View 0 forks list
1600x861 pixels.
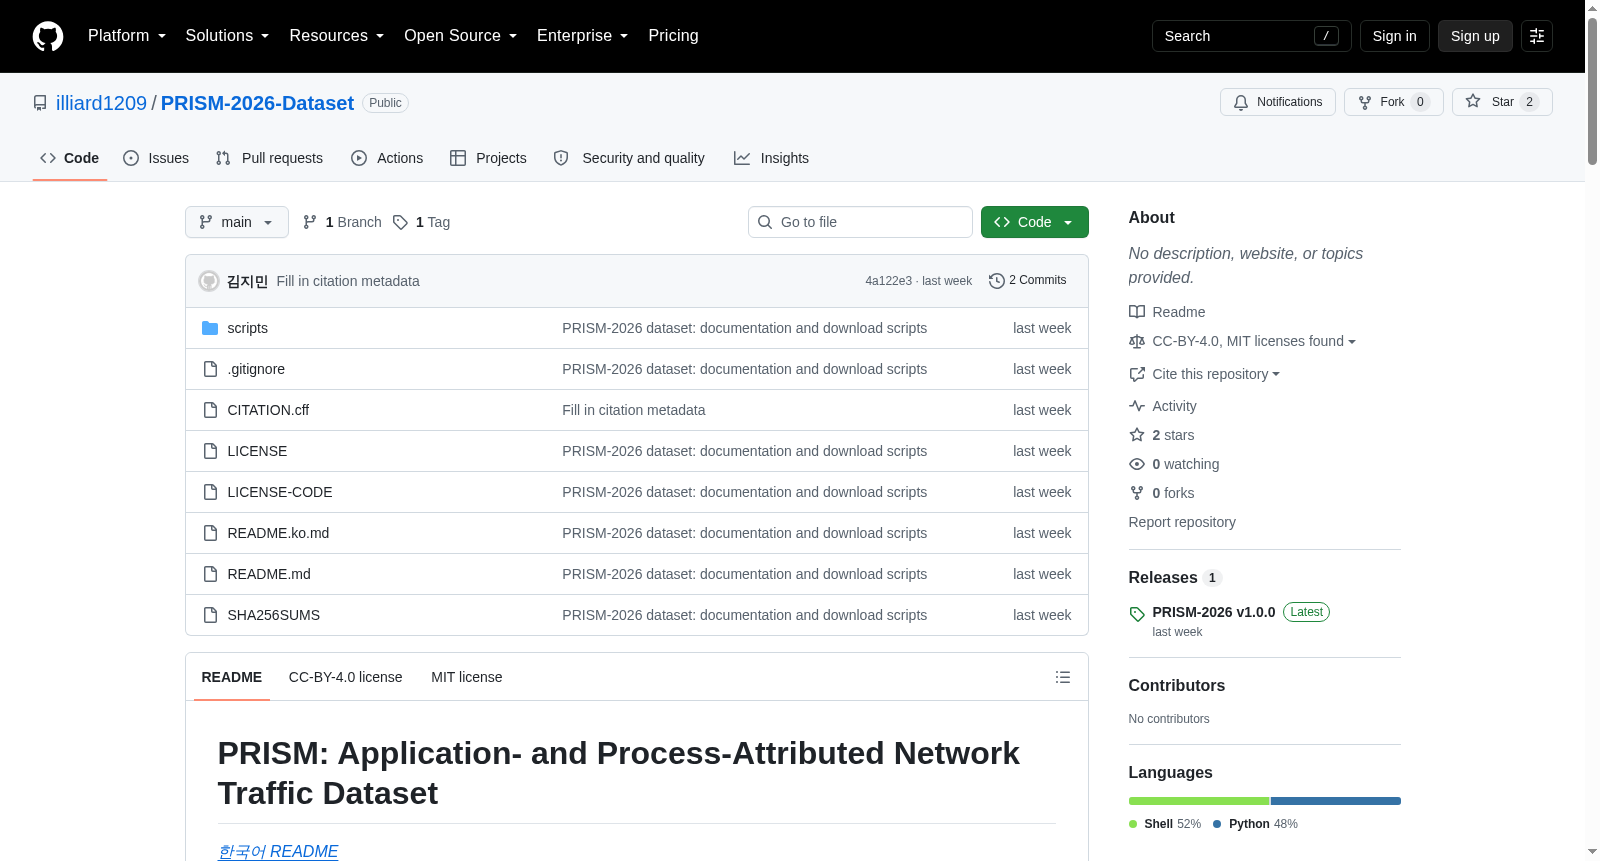click(x=1162, y=493)
